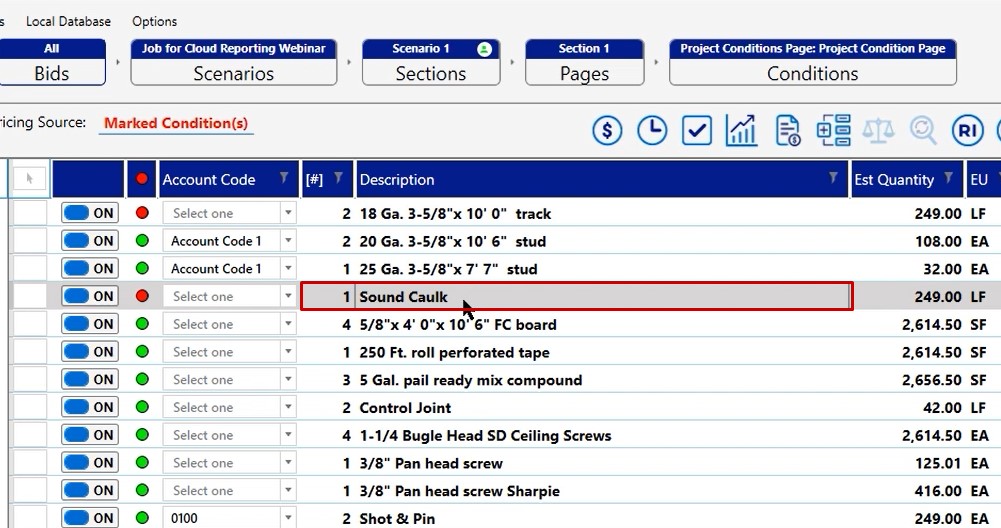The image size is (1001, 528).
Task: Select the Shot & Pin description cell
Action: tap(600, 518)
